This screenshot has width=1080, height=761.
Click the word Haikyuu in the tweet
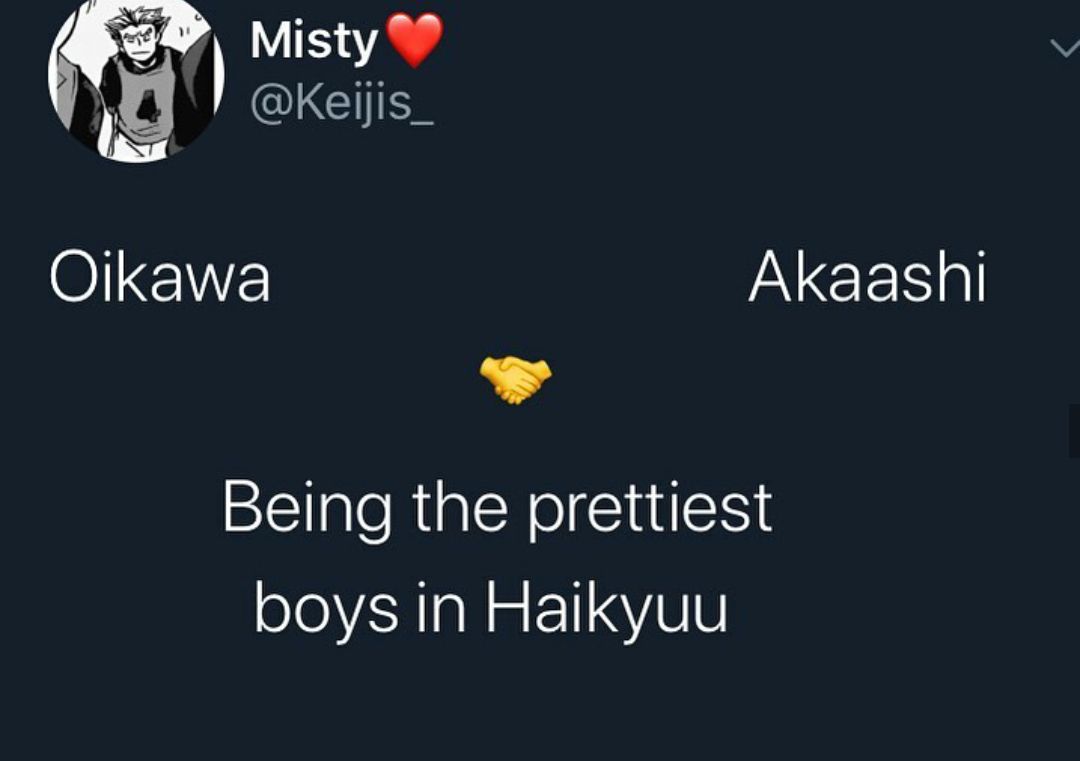(x=607, y=609)
